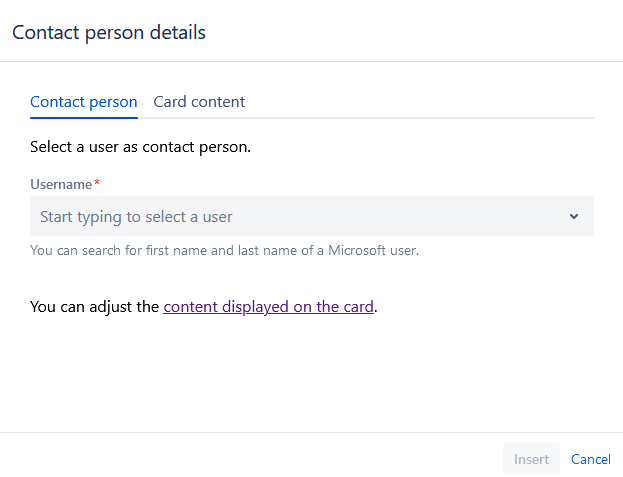Click the red required asterisk next to Username
Viewport: 623px width, 477px height.
point(97,183)
